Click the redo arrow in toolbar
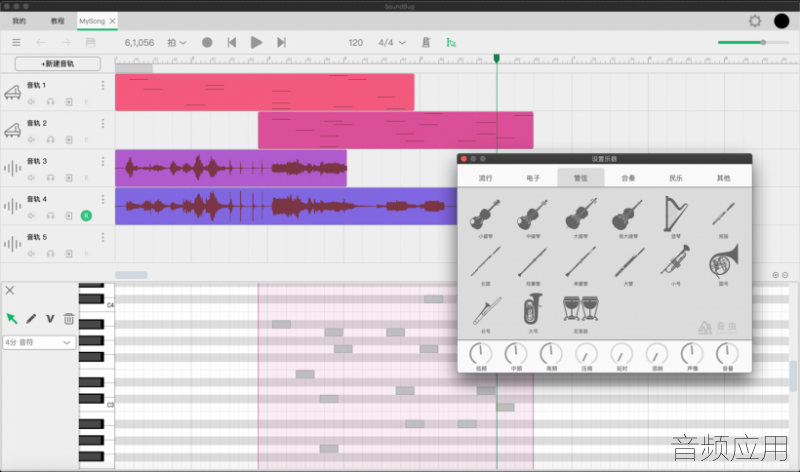Screen dimensions: 800x472 coord(66,42)
